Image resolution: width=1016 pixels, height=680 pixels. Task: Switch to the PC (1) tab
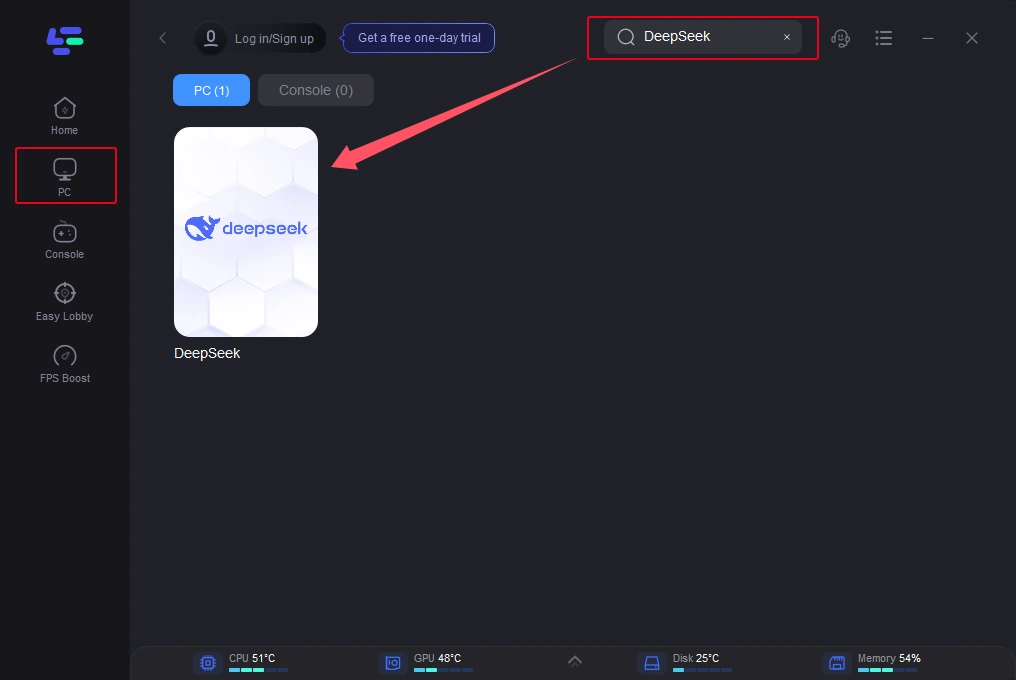click(x=211, y=90)
